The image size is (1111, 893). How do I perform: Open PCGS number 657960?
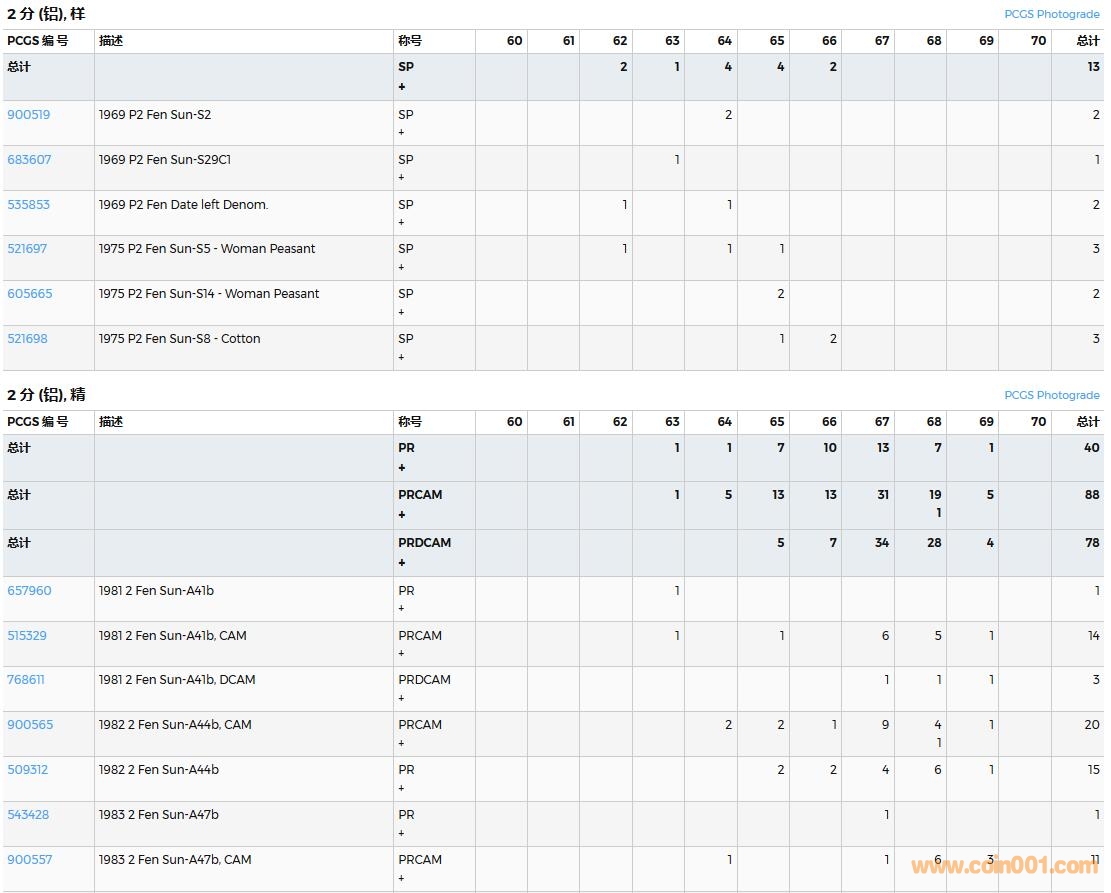pyautogui.click(x=29, y=591)
